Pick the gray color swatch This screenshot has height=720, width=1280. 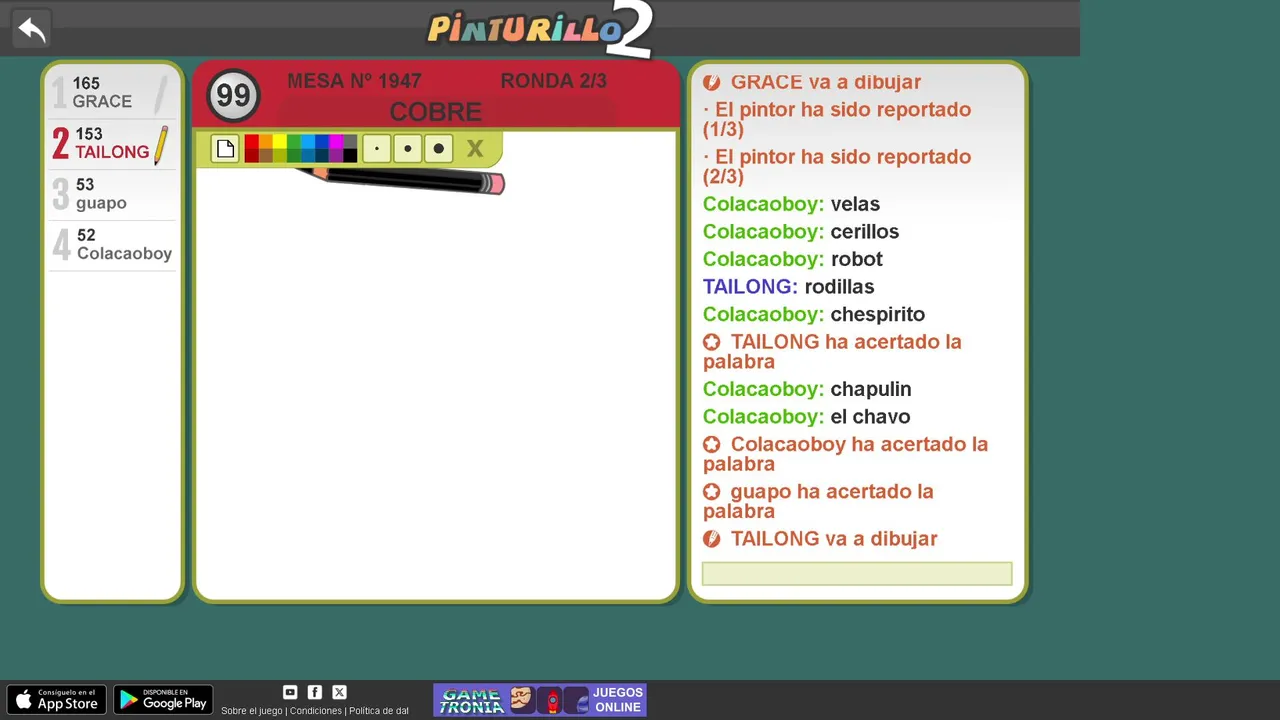pos(350,142)
